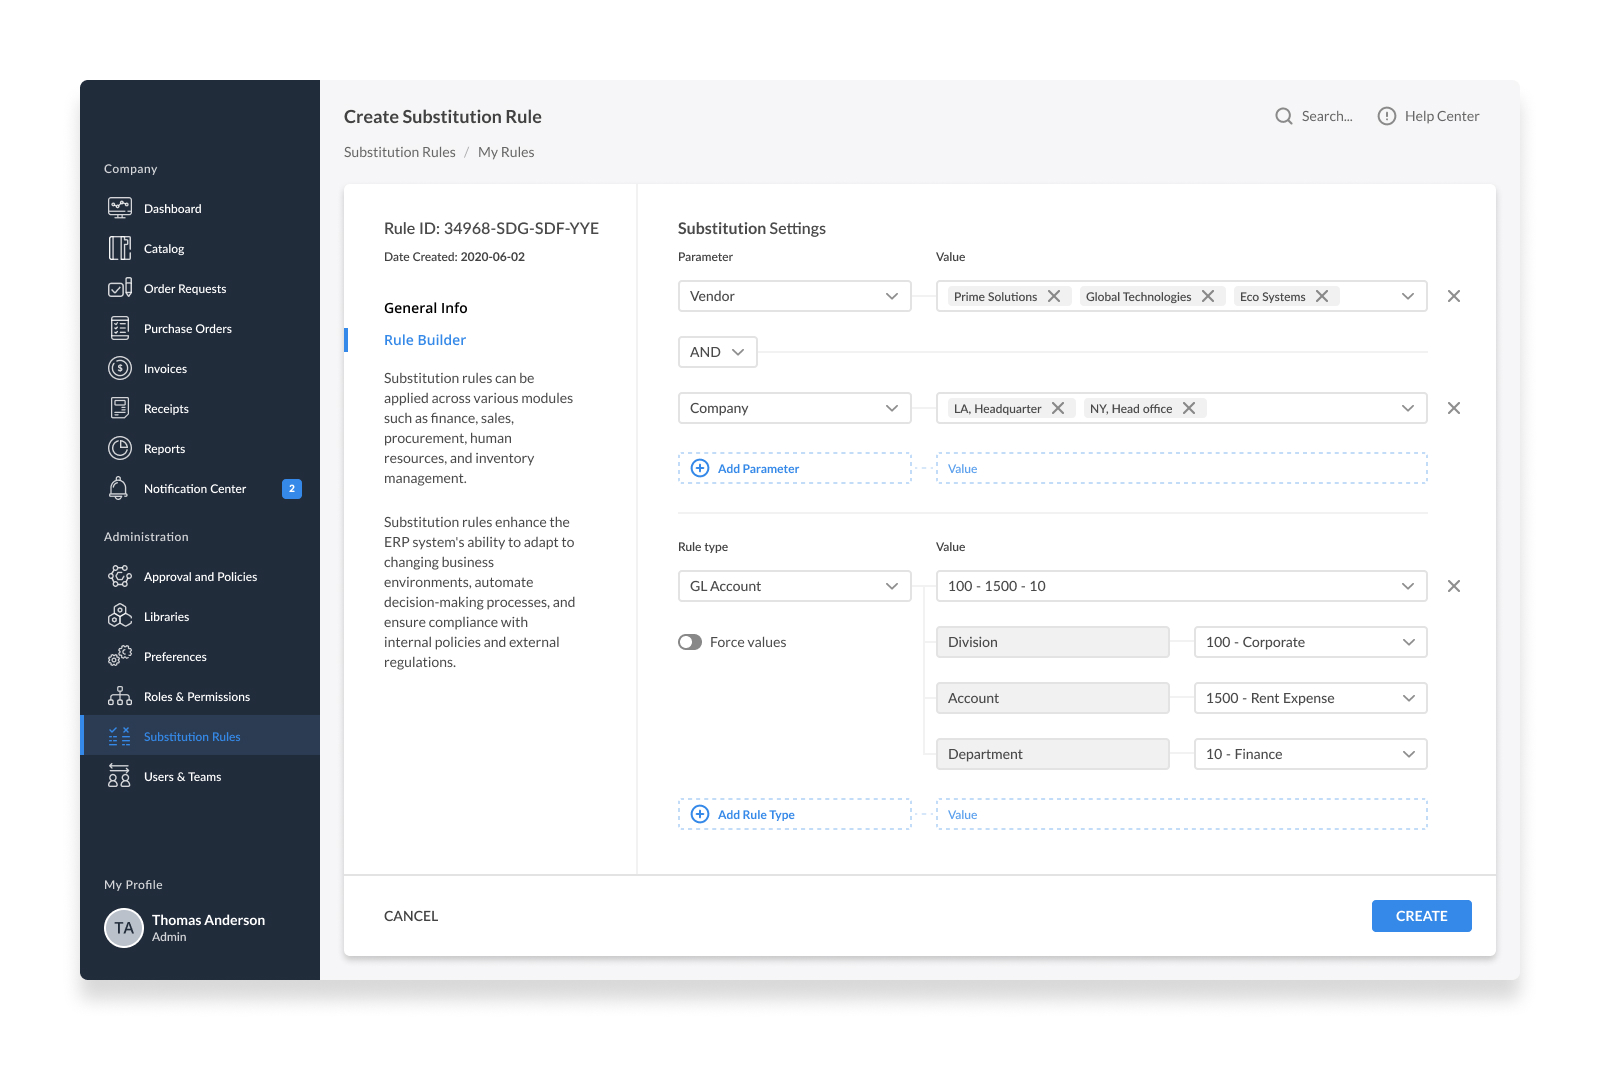Click the notification count badge 2
Image resolution: width=1600 pixels, height=1080 pixels.
(x=292, y=489)
